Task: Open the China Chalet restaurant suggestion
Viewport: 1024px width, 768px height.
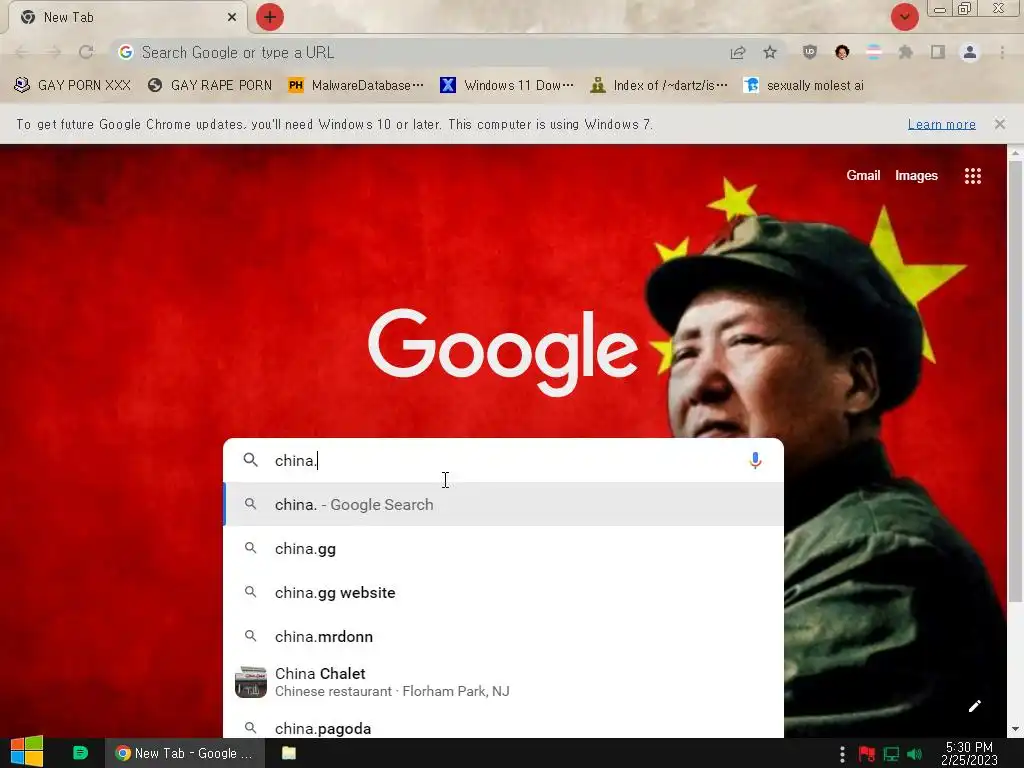Action: pyautogui.click(x=504, y=682)
